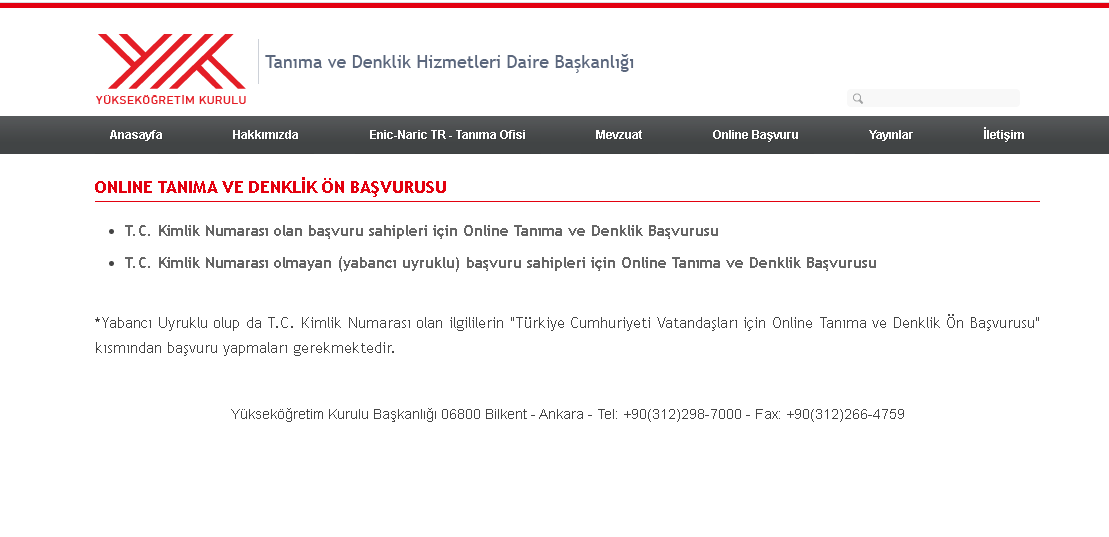1109x537 pixels.
Task: Click the red ONLINE TANIMA VE DENKLİK heading
Action: (270, 187)
